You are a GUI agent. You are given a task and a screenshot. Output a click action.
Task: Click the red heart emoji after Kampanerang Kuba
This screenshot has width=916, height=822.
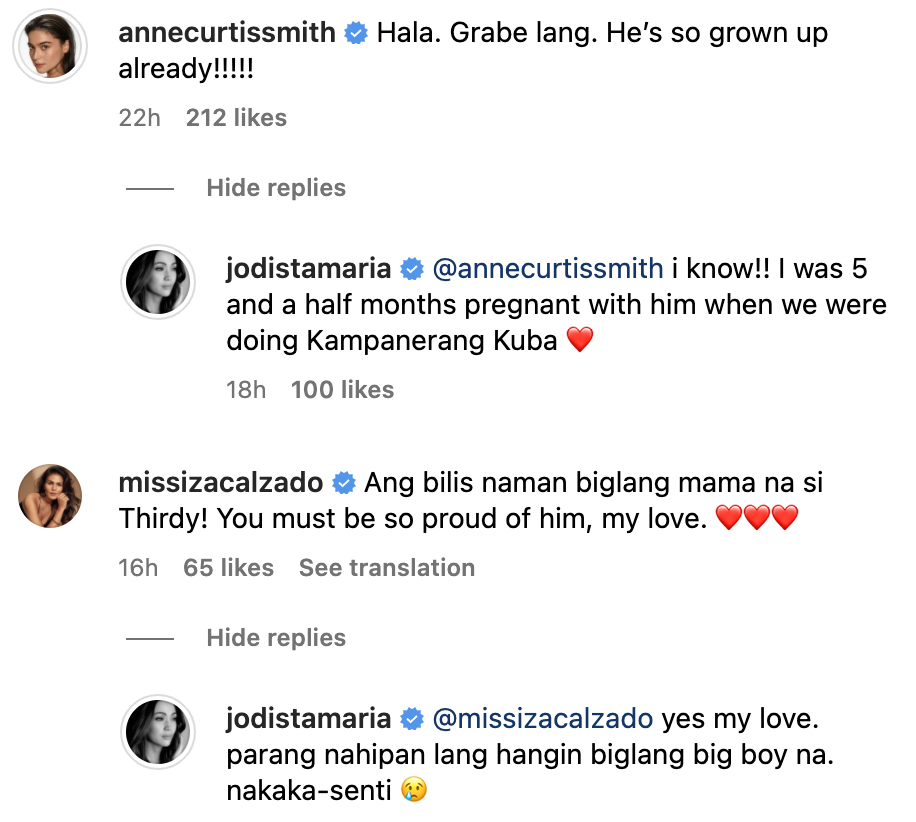click(x=578, y=340)
